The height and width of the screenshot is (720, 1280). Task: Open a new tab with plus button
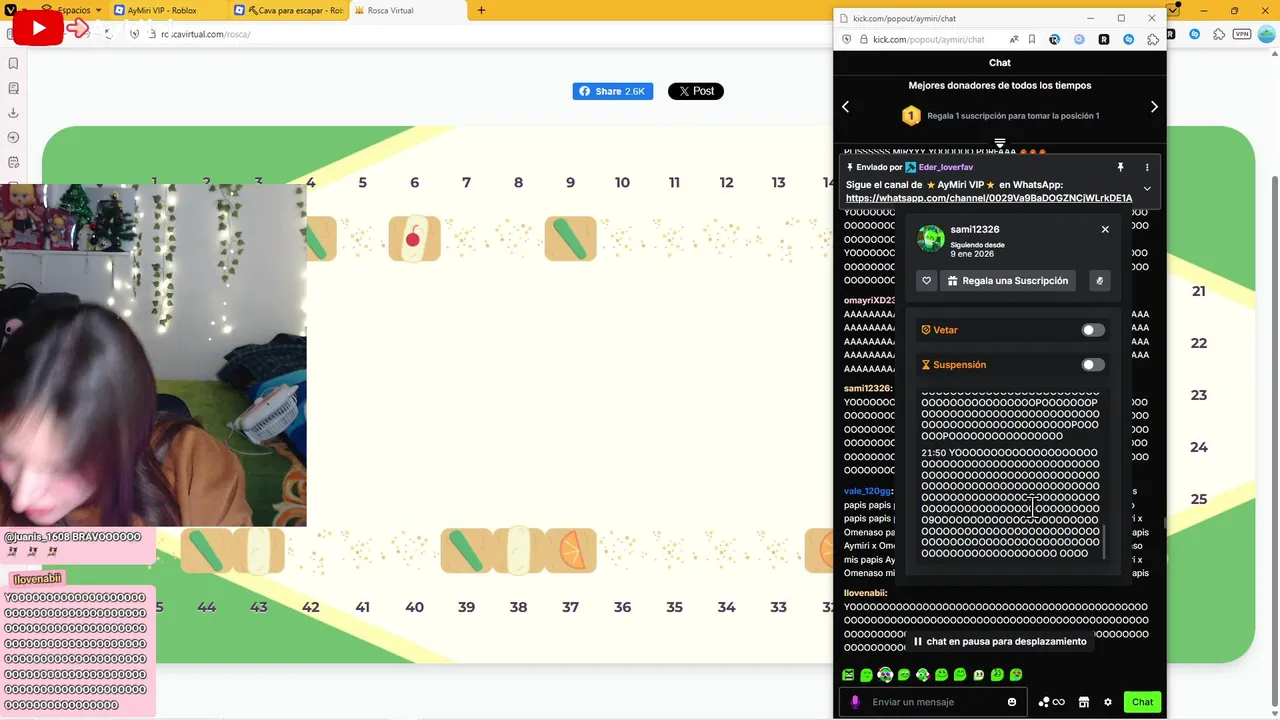point(481,10)
